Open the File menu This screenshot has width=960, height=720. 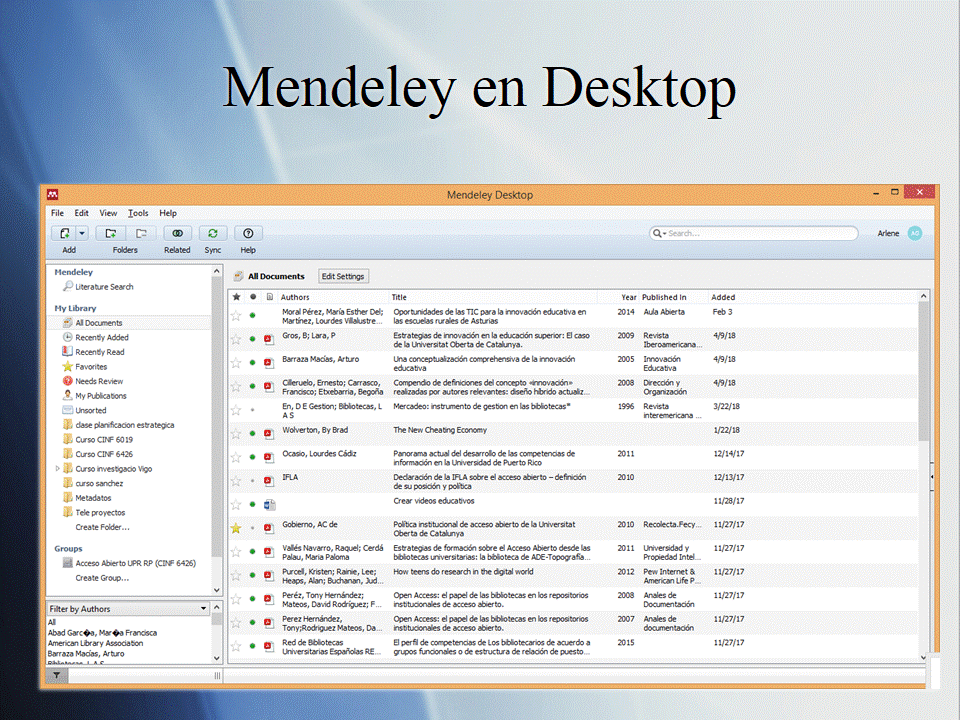[58, 213]
